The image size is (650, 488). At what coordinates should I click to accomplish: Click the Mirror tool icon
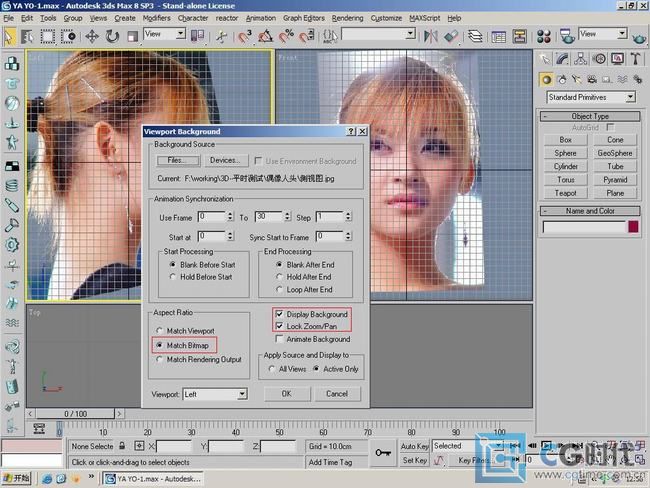[x=431, y=36]
